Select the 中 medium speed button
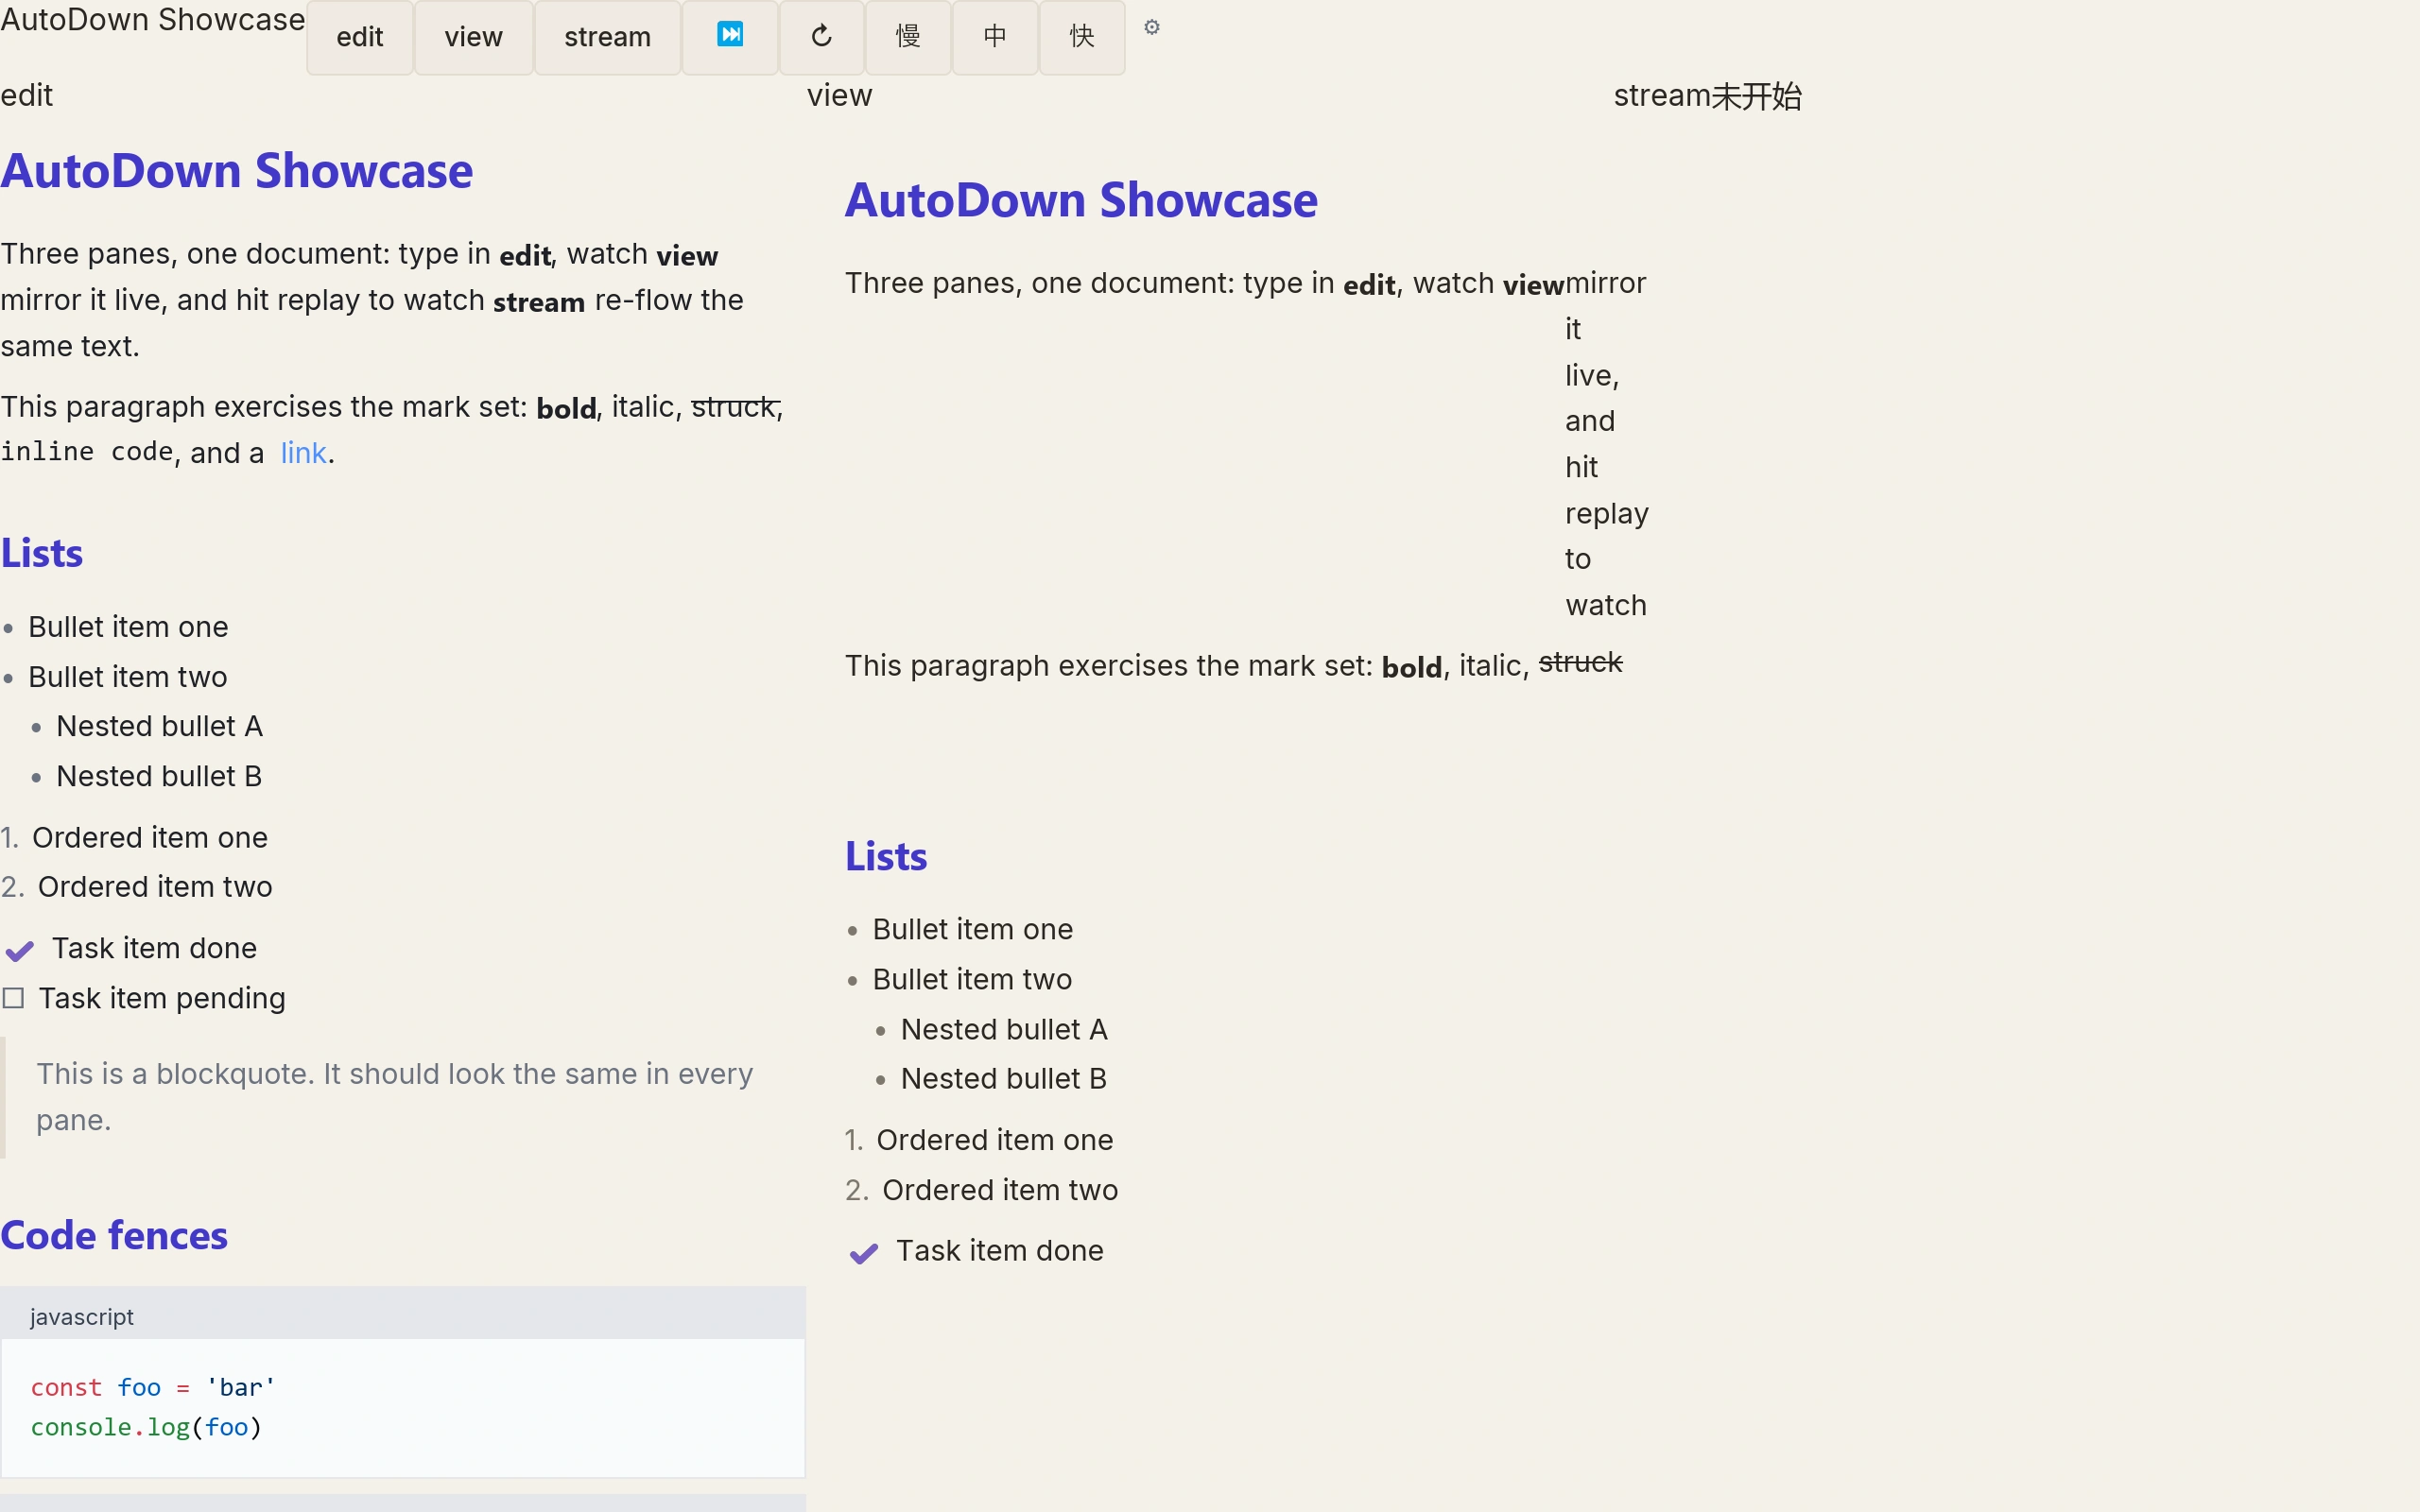 [995, 37]
